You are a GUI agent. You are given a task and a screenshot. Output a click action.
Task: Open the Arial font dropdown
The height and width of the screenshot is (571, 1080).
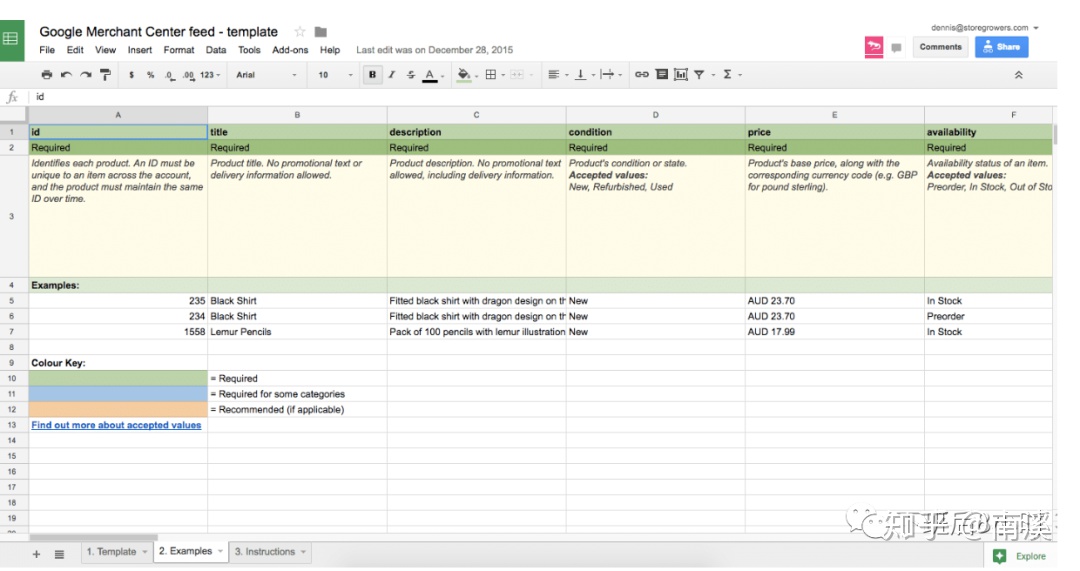[266, 74]
